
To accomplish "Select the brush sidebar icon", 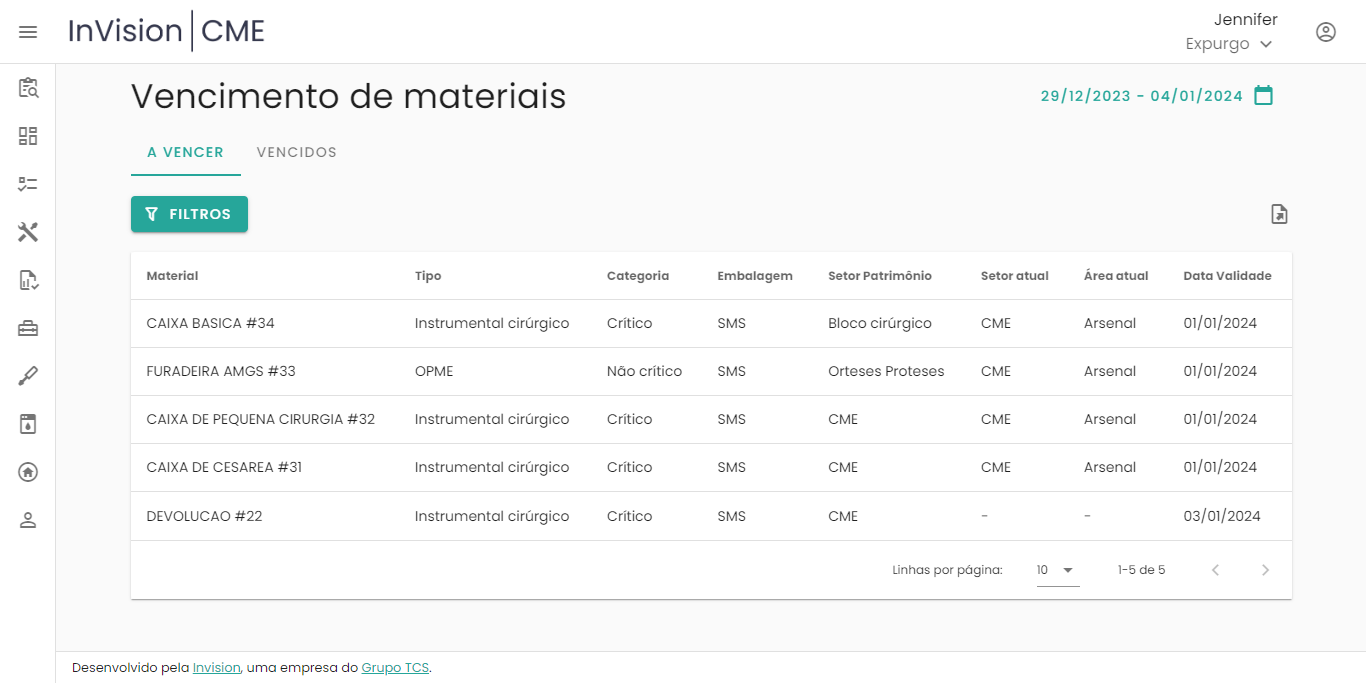I will coord(28,376).
